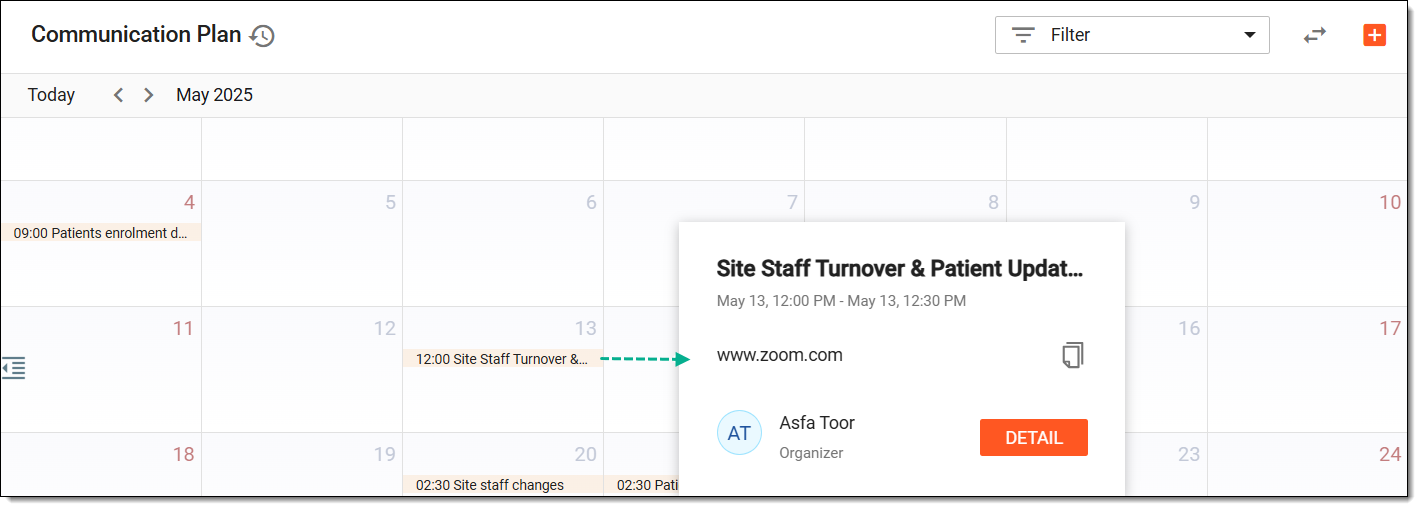Click the Site Staff Turnover & Patient Updat… popup title

coord(900,268)
